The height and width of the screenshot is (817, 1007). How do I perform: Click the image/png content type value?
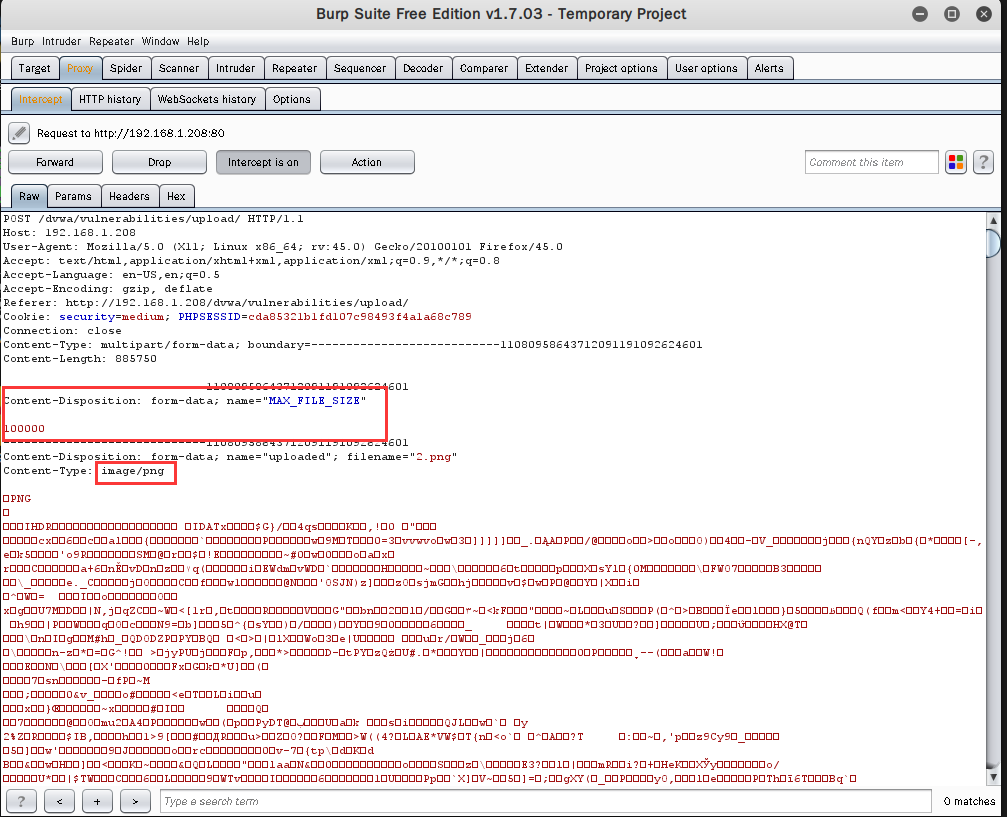(x=133, y=471)
